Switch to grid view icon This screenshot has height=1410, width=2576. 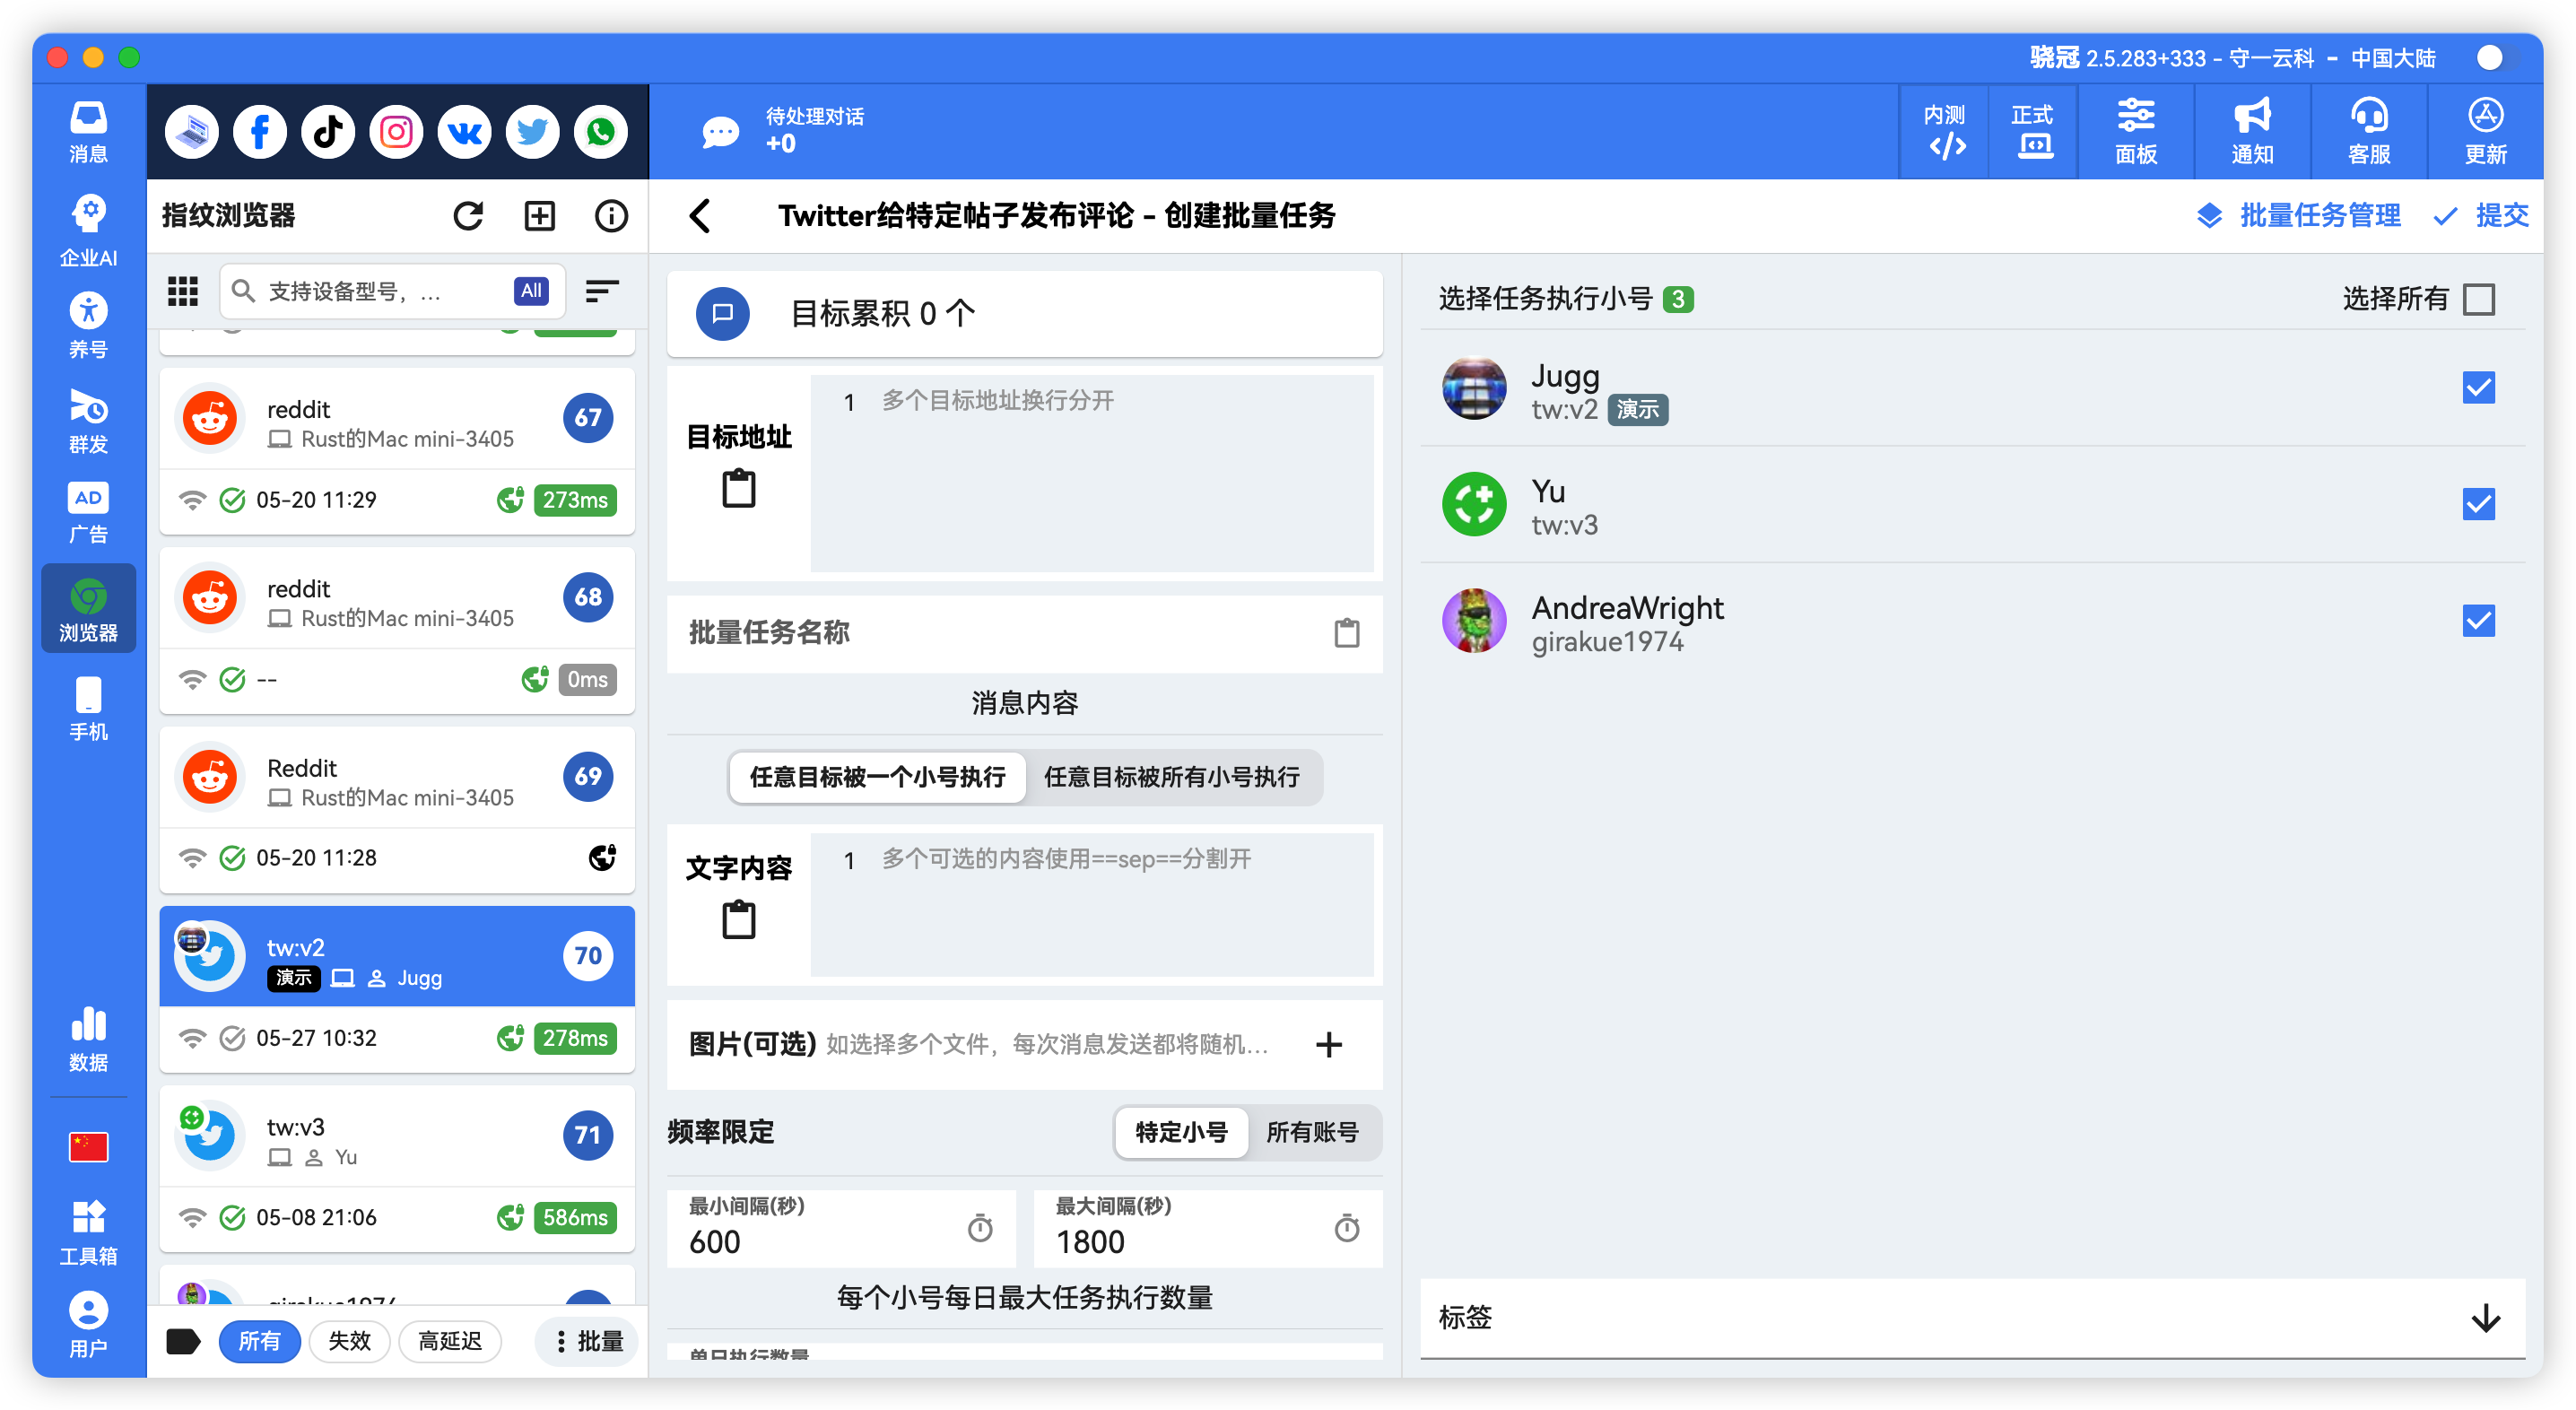[x=182, y=291]
